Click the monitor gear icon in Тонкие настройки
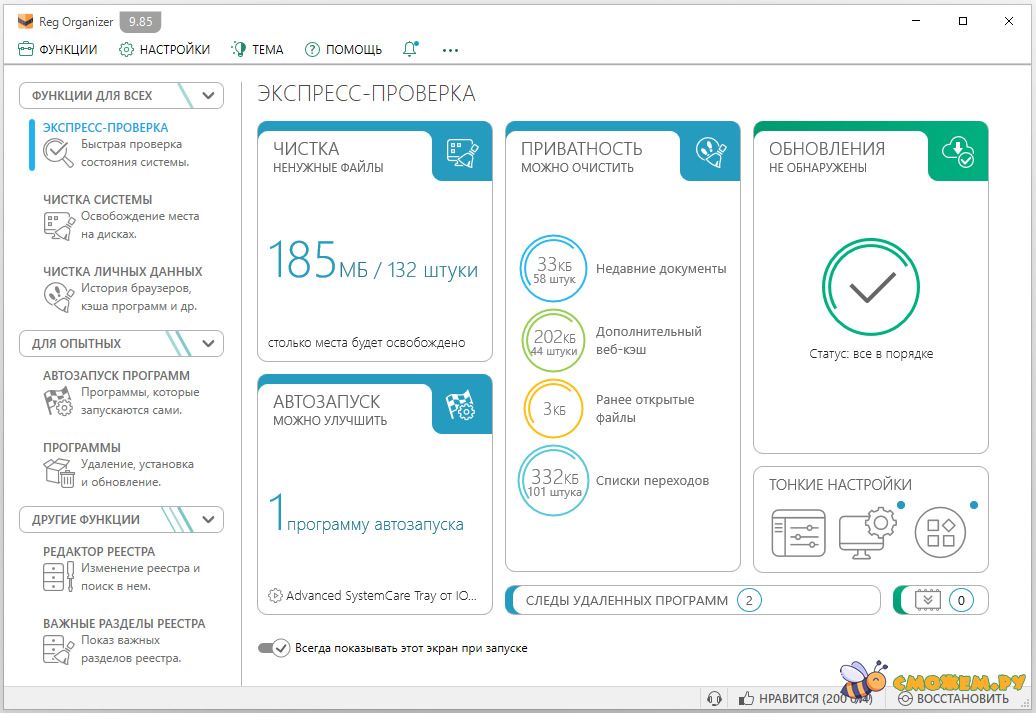 click(866, 531)
